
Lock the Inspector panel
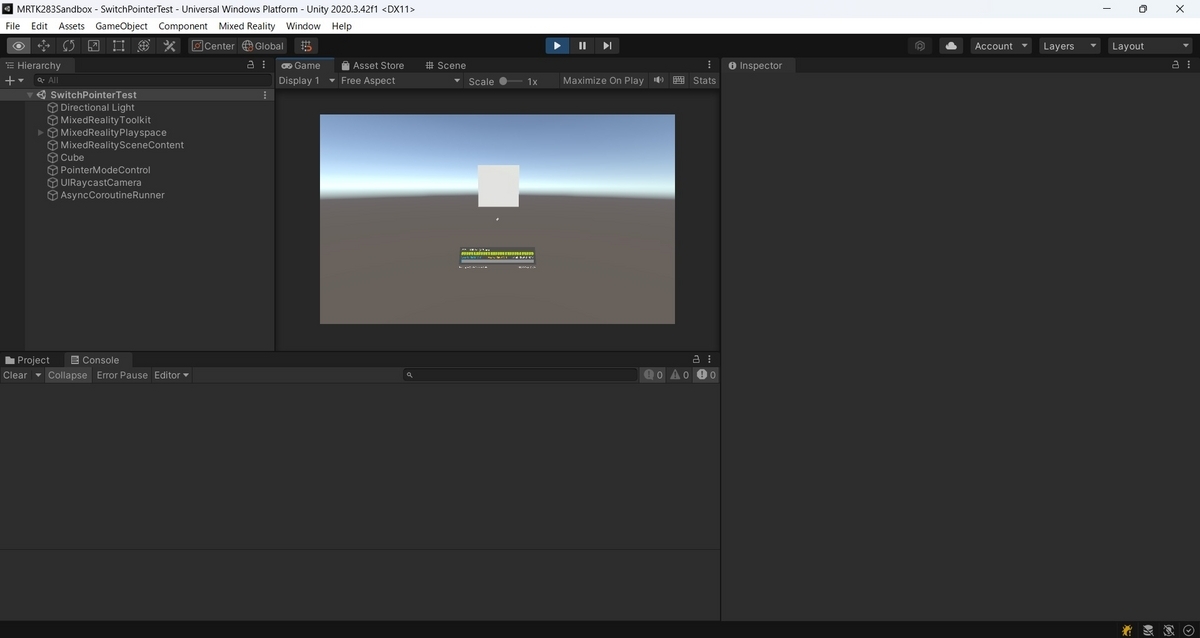pyautogui.click(x=1176, y=65)
